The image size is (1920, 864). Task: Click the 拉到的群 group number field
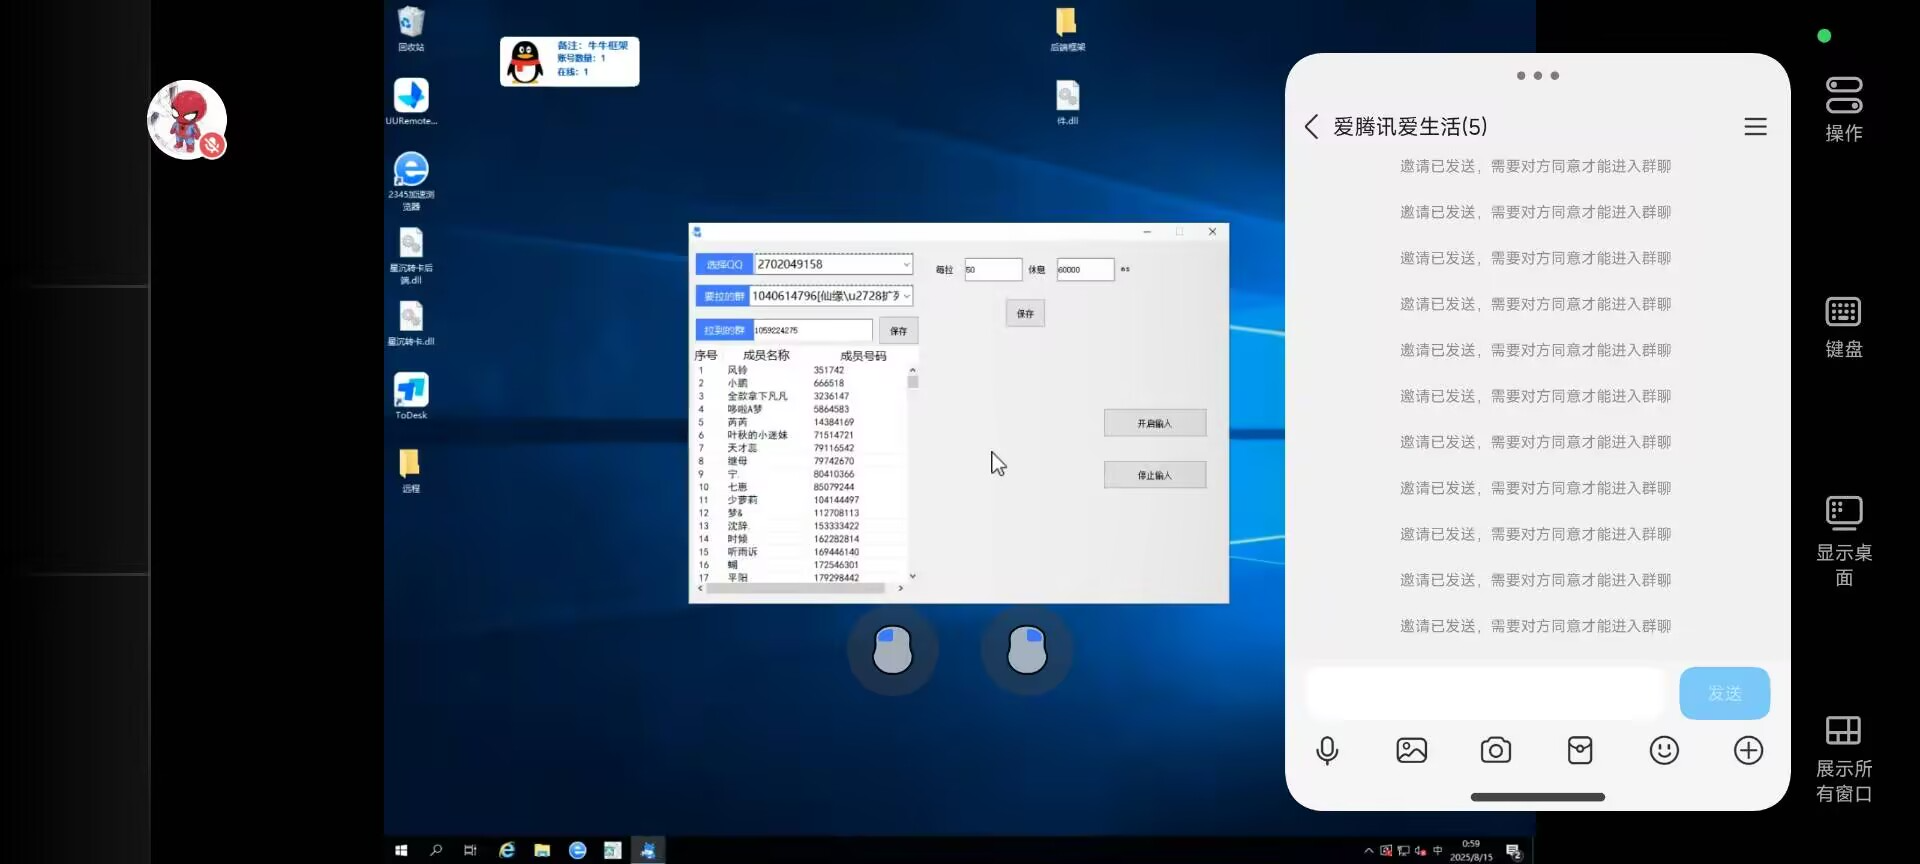812,330
